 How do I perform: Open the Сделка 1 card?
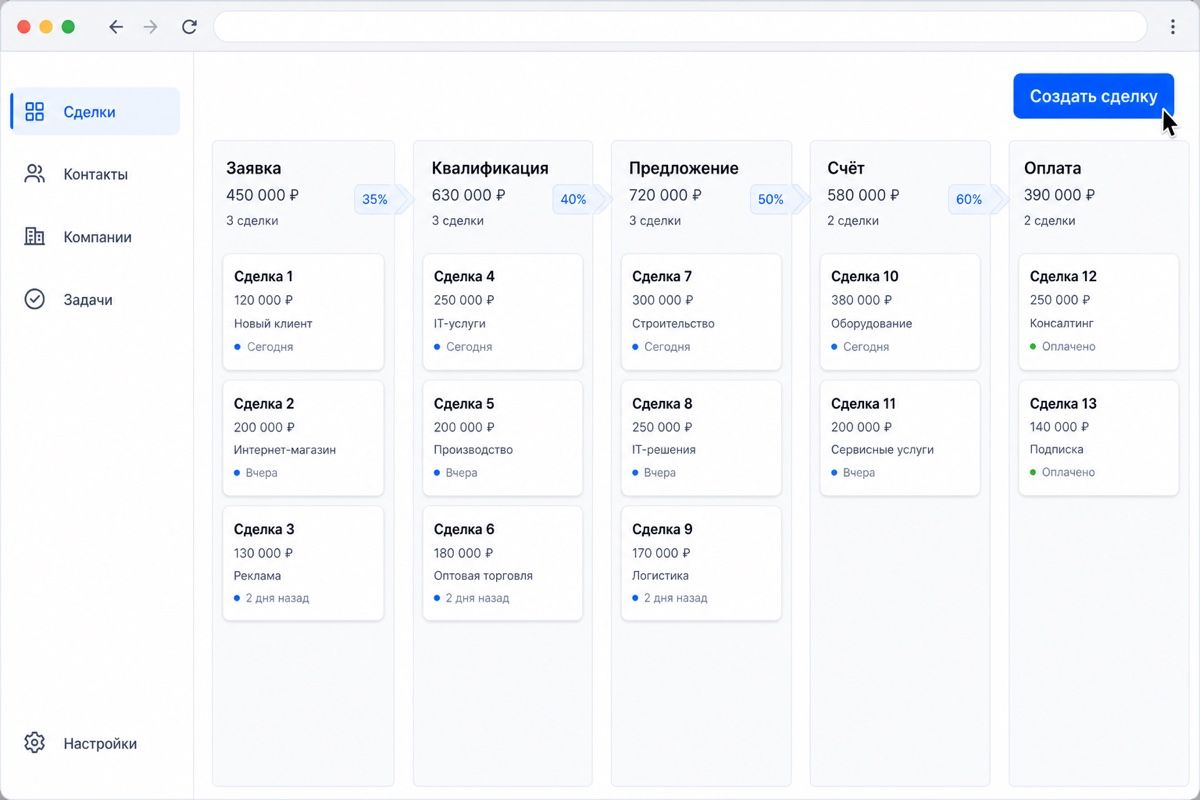pyautogui.click(x=303, y=312)
